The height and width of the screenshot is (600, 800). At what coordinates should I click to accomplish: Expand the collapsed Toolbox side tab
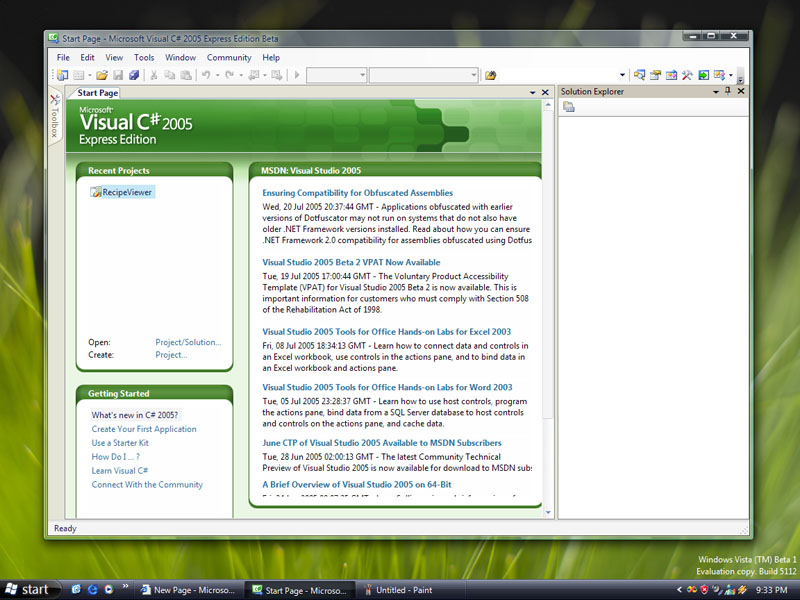(x=55, y=116)
